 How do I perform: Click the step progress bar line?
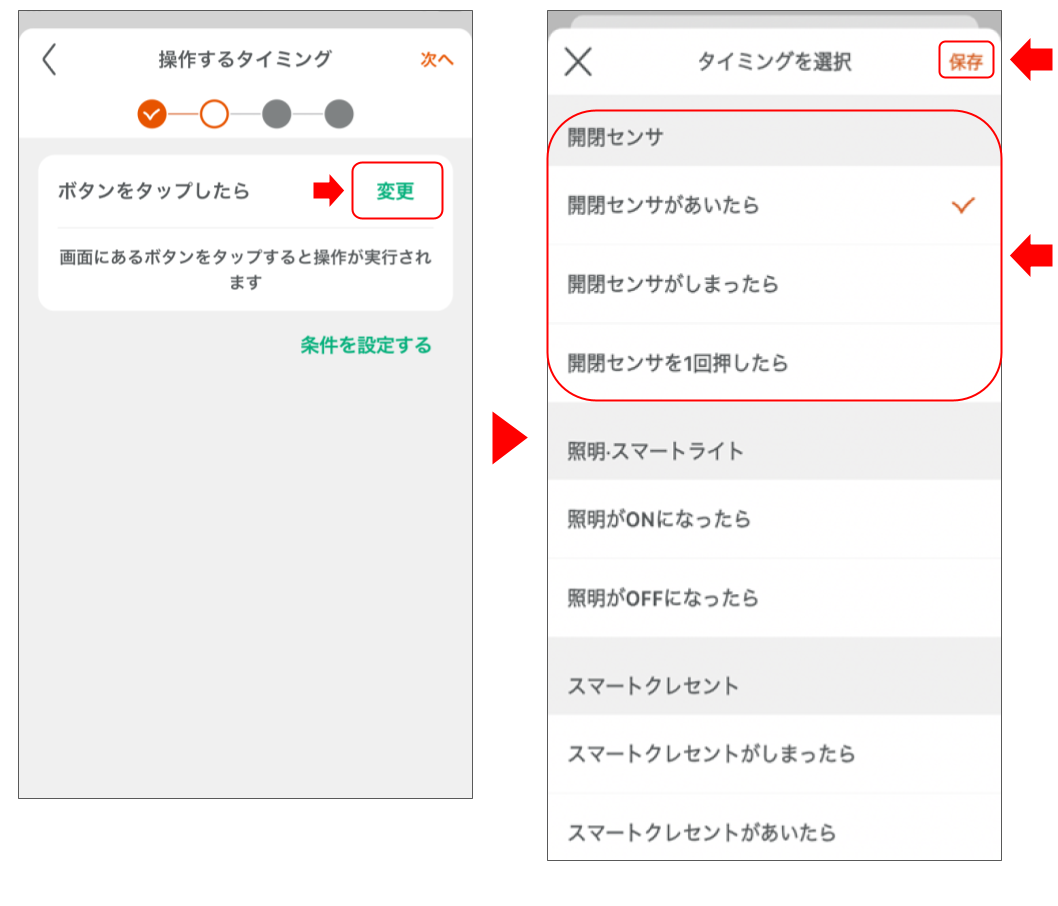(x=245, y=114)
